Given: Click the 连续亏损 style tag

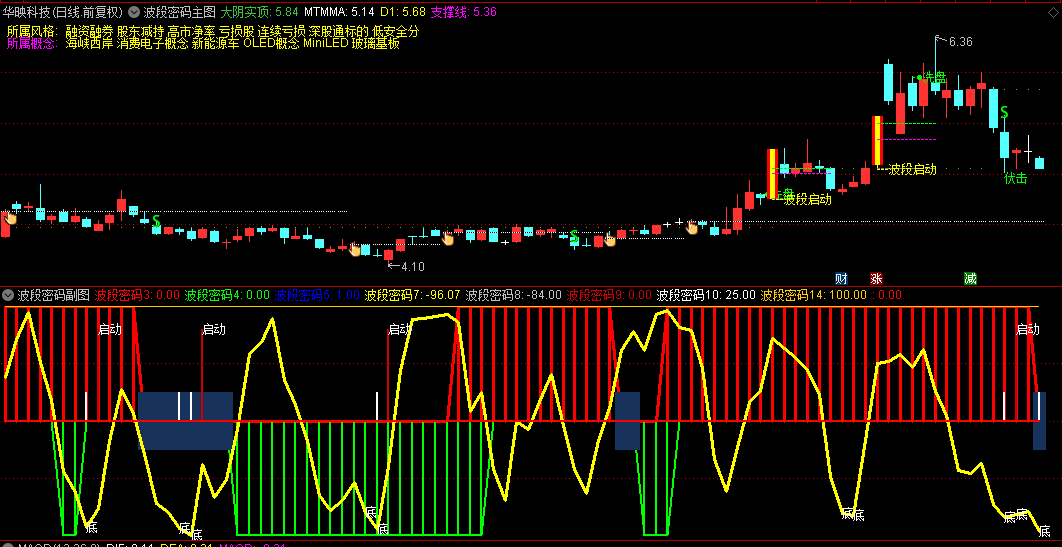Looking at the screenshot, I should click(282, 31).
